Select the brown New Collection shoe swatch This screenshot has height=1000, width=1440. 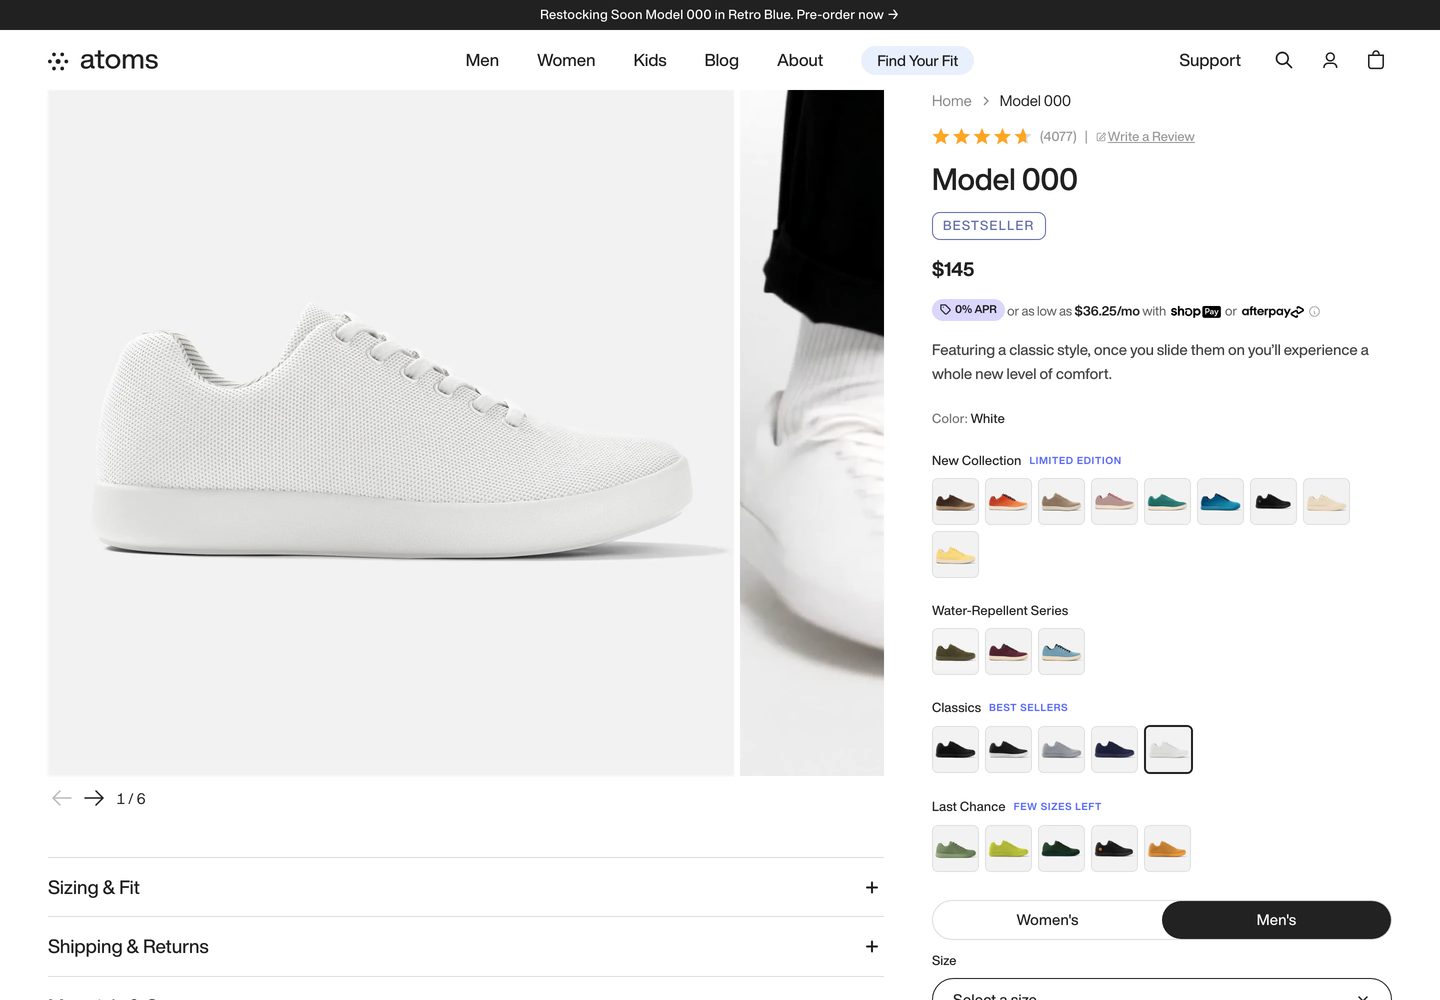click(x=955, y=502)
